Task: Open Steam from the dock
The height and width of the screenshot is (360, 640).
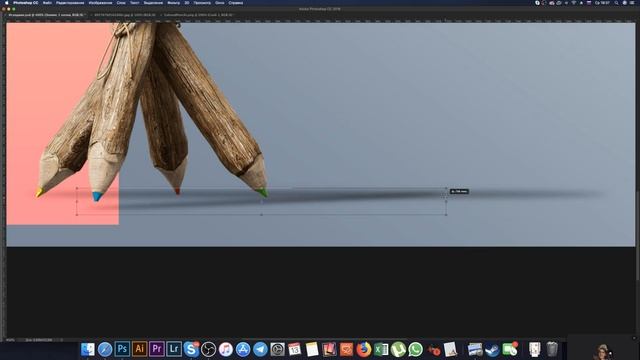Action: tap(492, 349)
